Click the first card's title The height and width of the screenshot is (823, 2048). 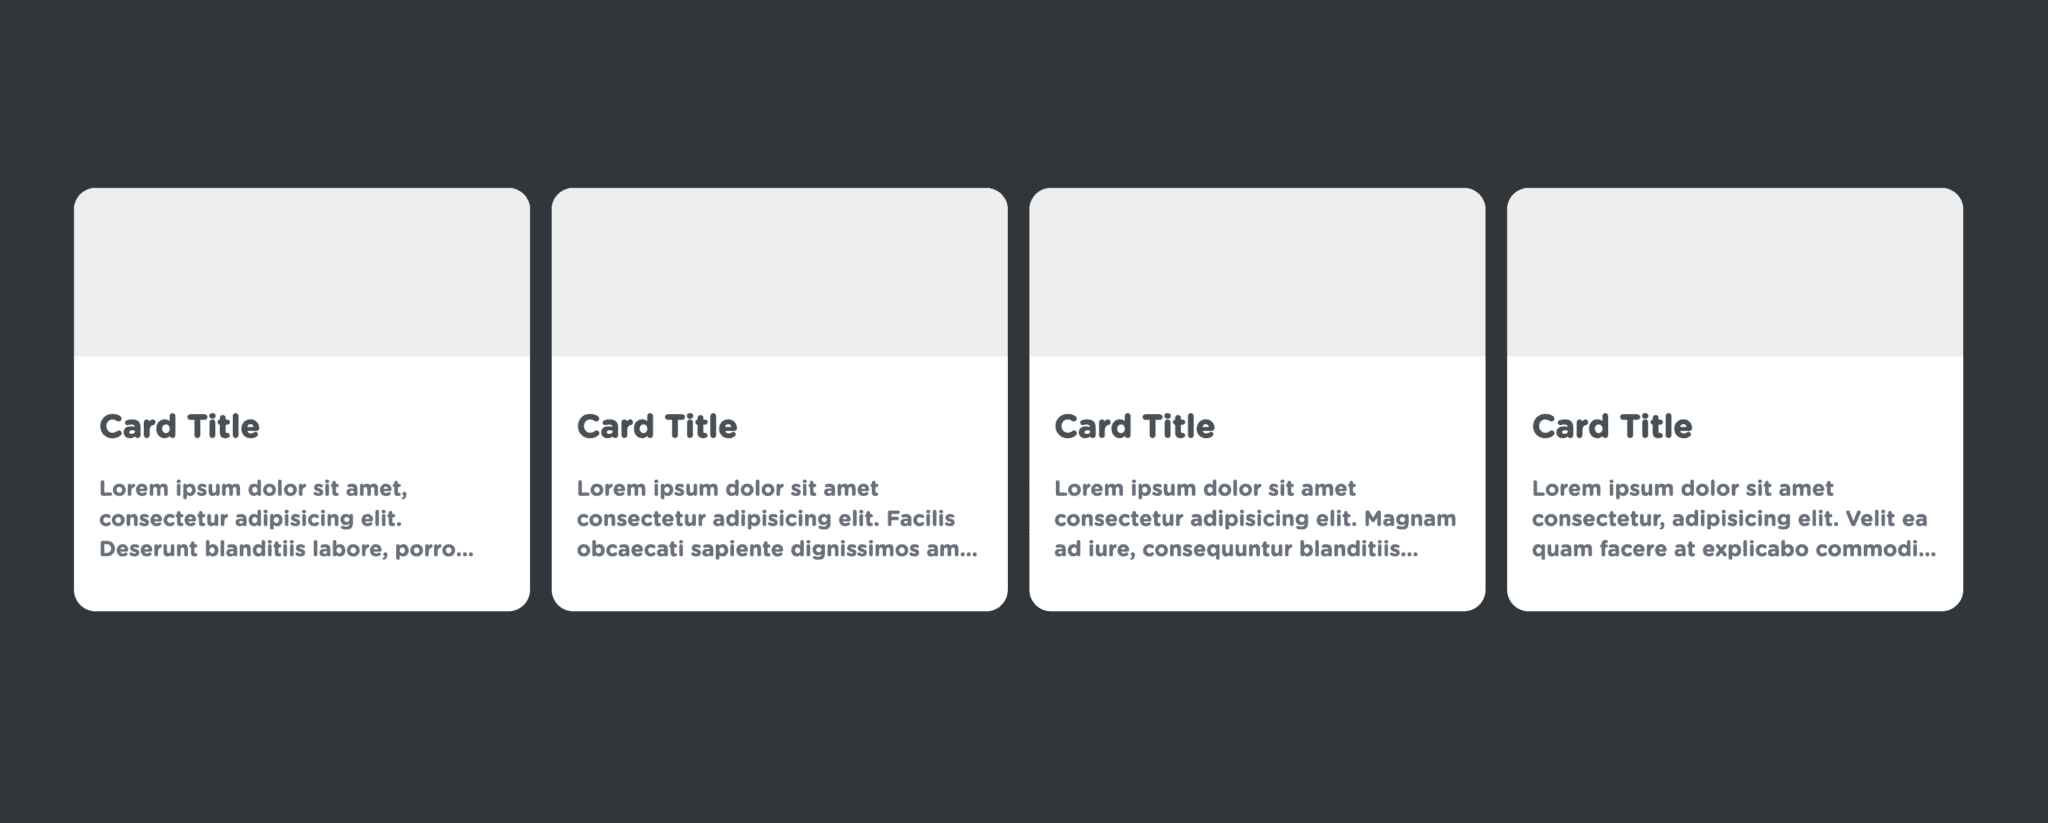click(x=178, y=427)
